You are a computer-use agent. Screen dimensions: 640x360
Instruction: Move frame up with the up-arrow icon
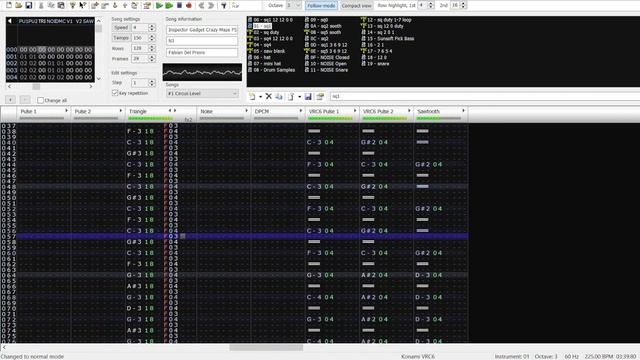(125, 5)
